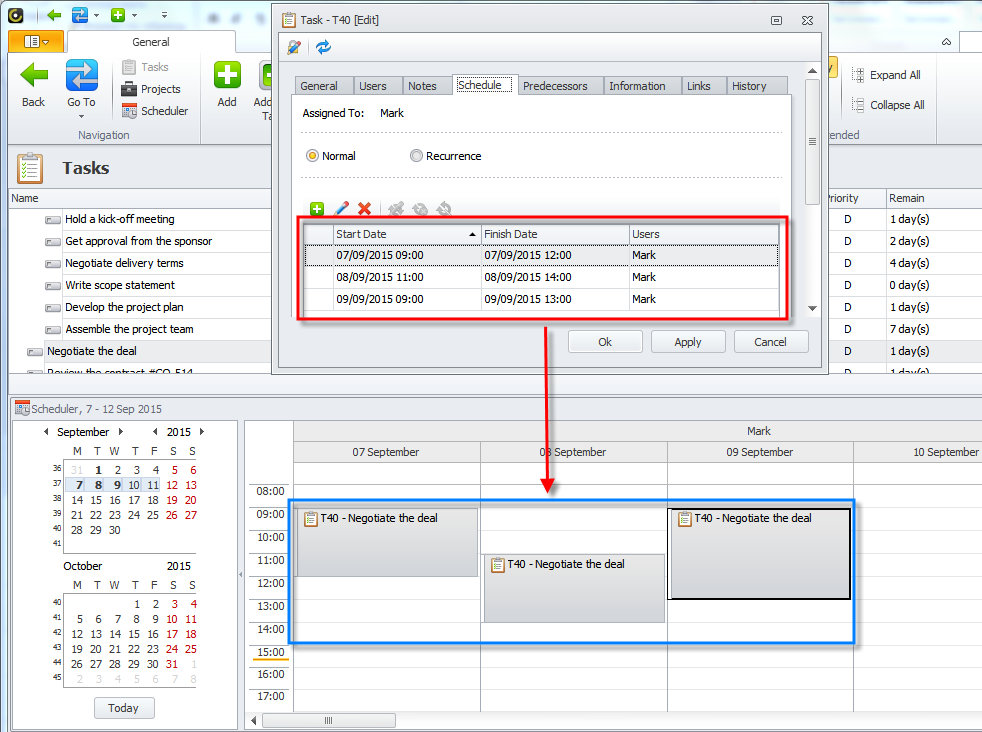The image size is (982, 732).
Task: Add a new schedule entry with green plus
Action: click(x=317, y=209)
